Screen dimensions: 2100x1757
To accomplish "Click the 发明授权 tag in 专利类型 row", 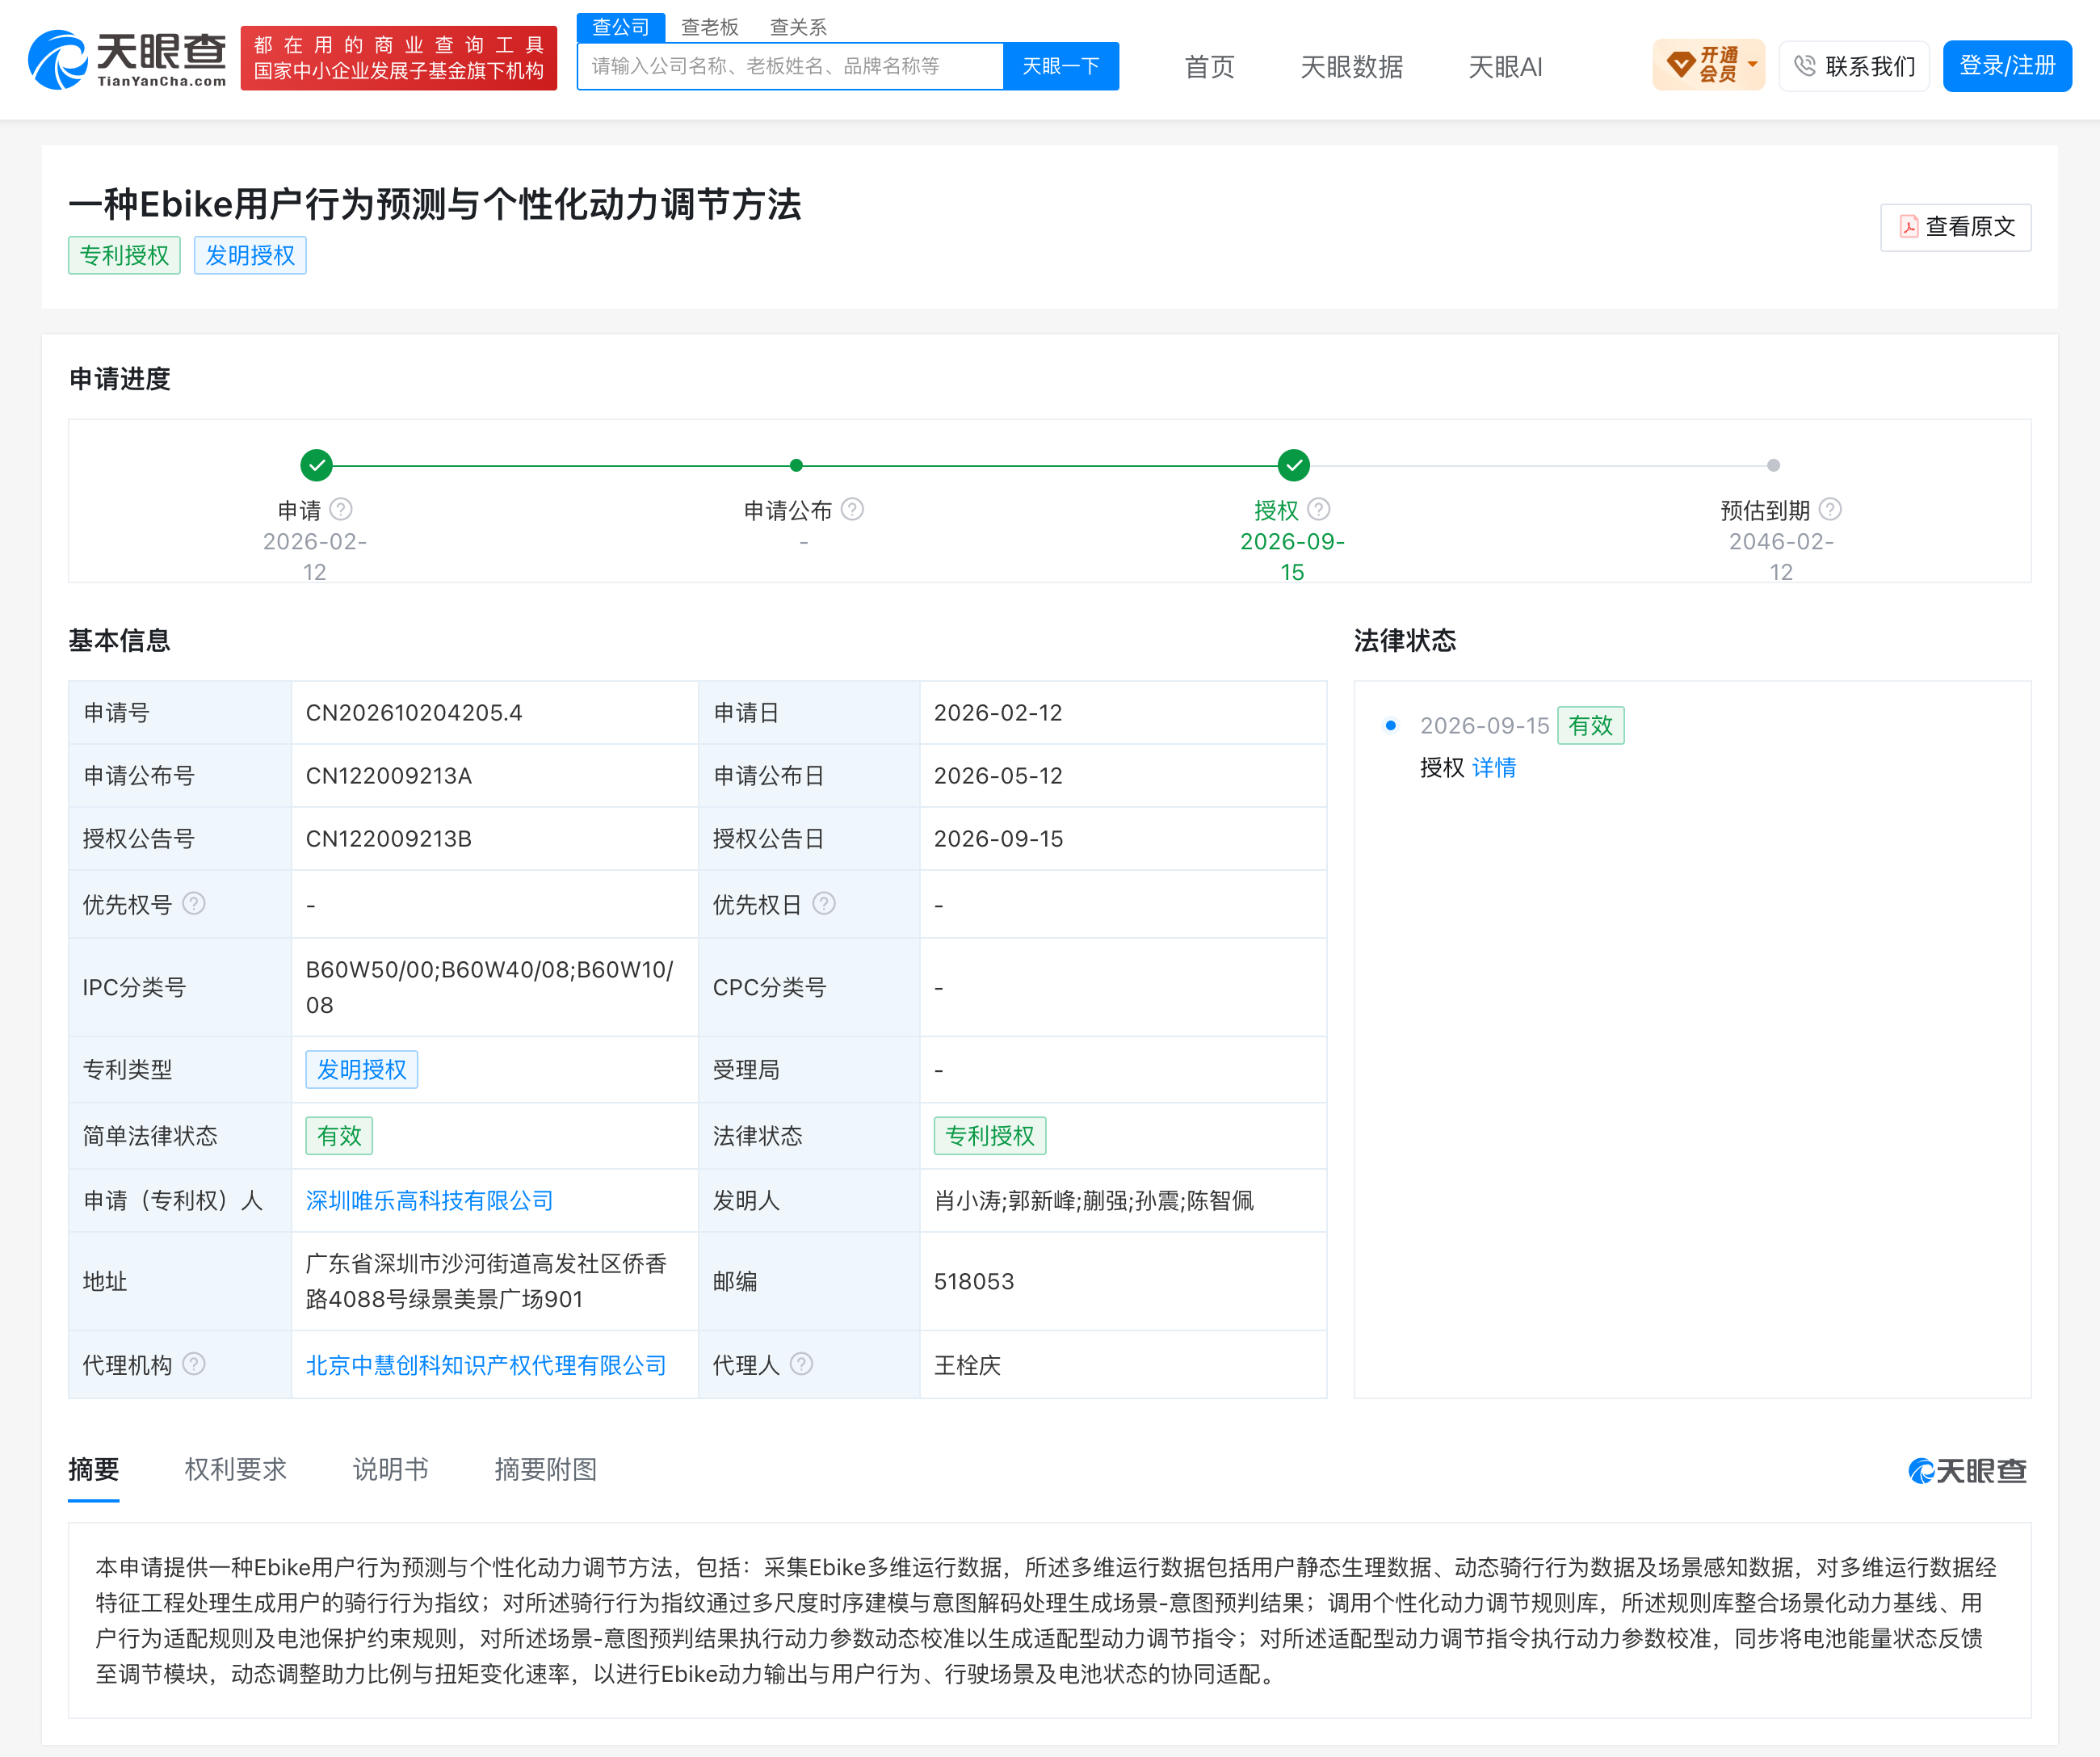I will [x=361, y=1069].
